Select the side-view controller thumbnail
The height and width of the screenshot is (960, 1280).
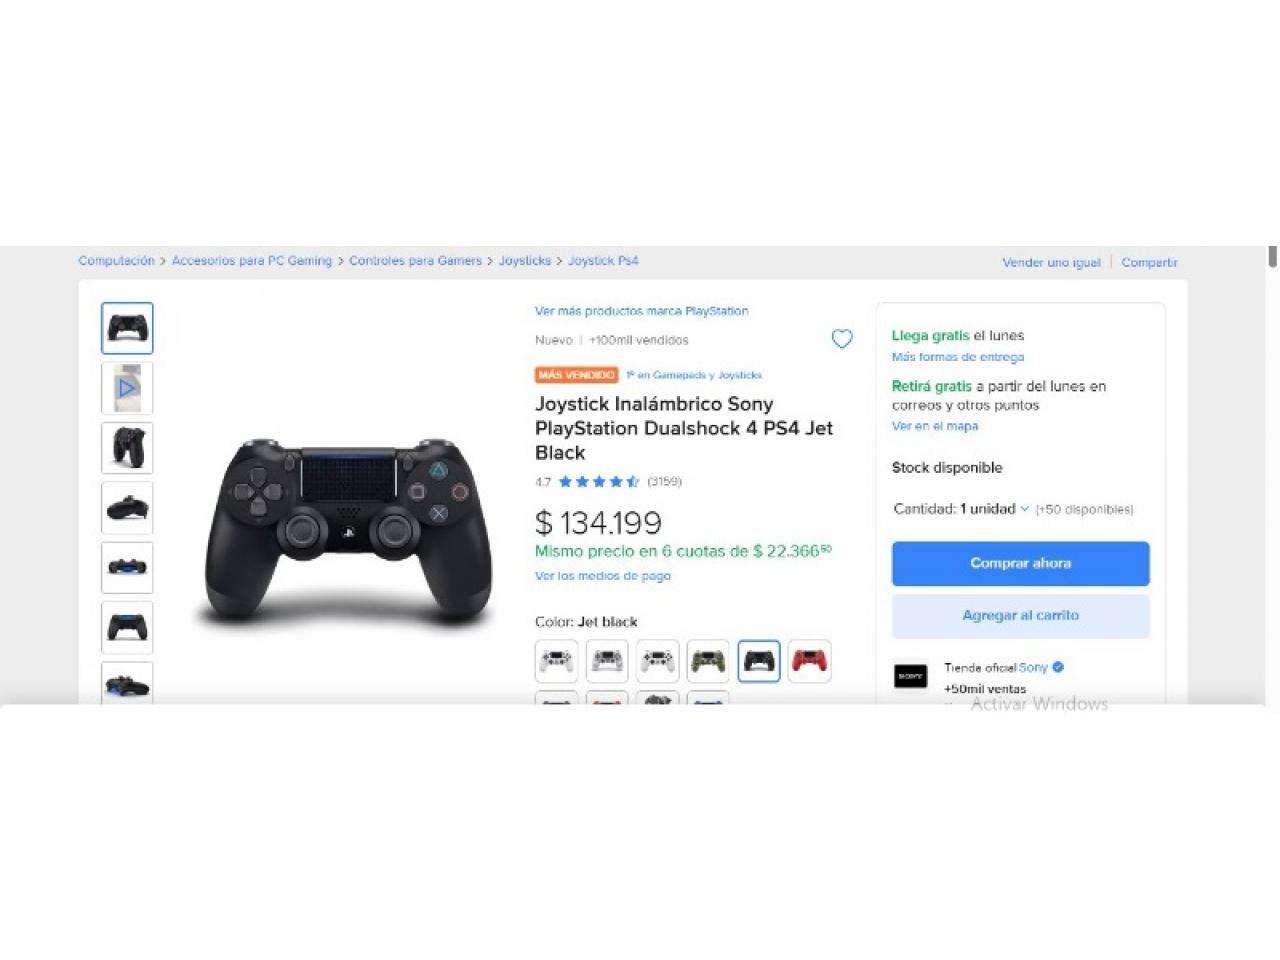(x=127, y=508)
